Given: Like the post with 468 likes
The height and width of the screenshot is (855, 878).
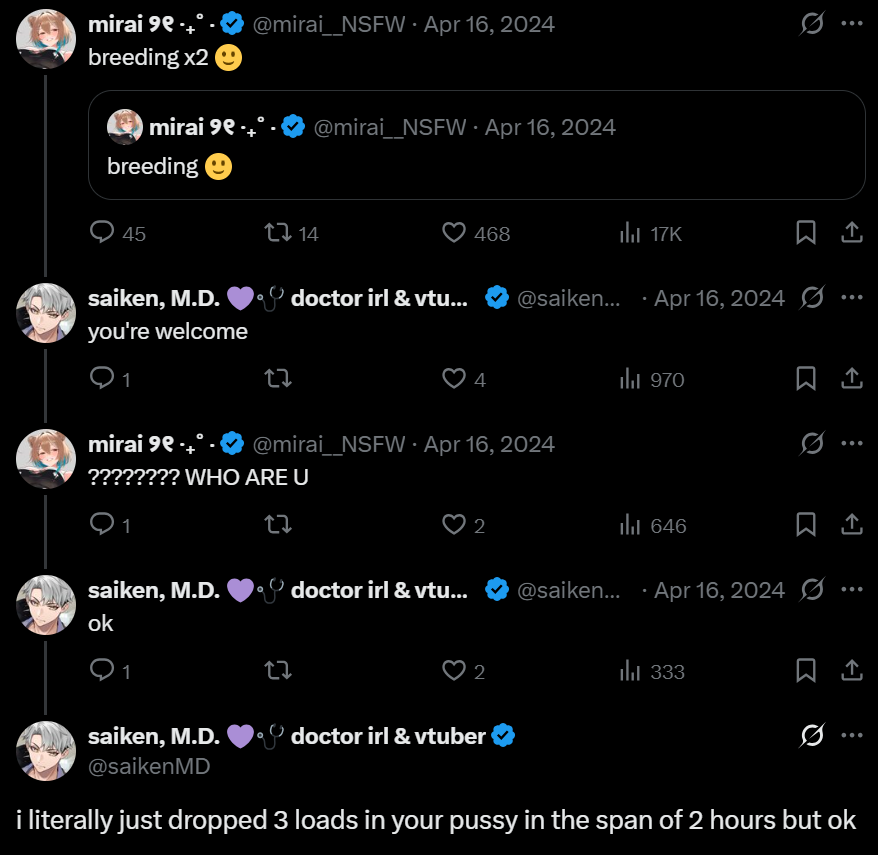Looking at the screenshot, I should pyautogui.click(x=454, y=233).
